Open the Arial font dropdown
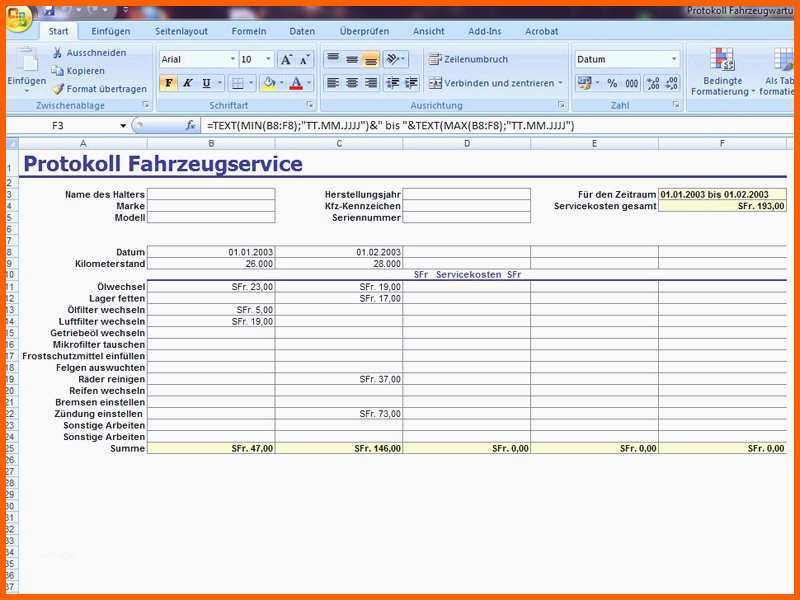 pos(232,58)
